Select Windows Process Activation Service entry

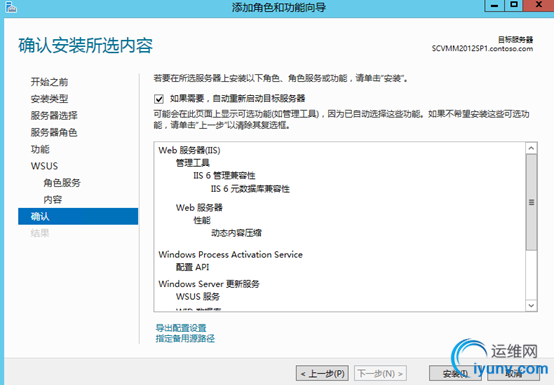(x=230, y=255)
